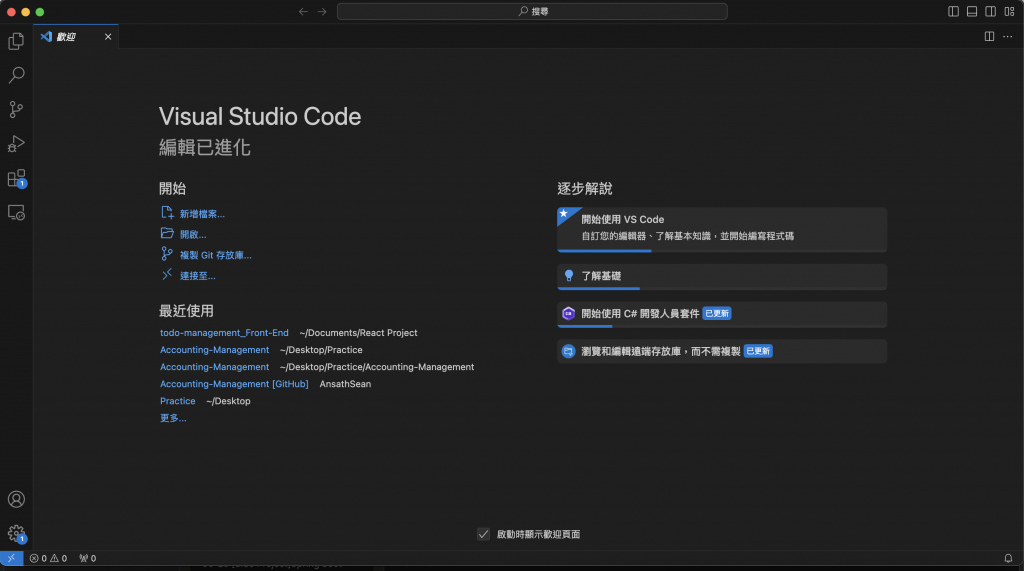Click the star badge on VS Code walkthrough
This screenshot has height=571, width=1024.
click(564, 214)
